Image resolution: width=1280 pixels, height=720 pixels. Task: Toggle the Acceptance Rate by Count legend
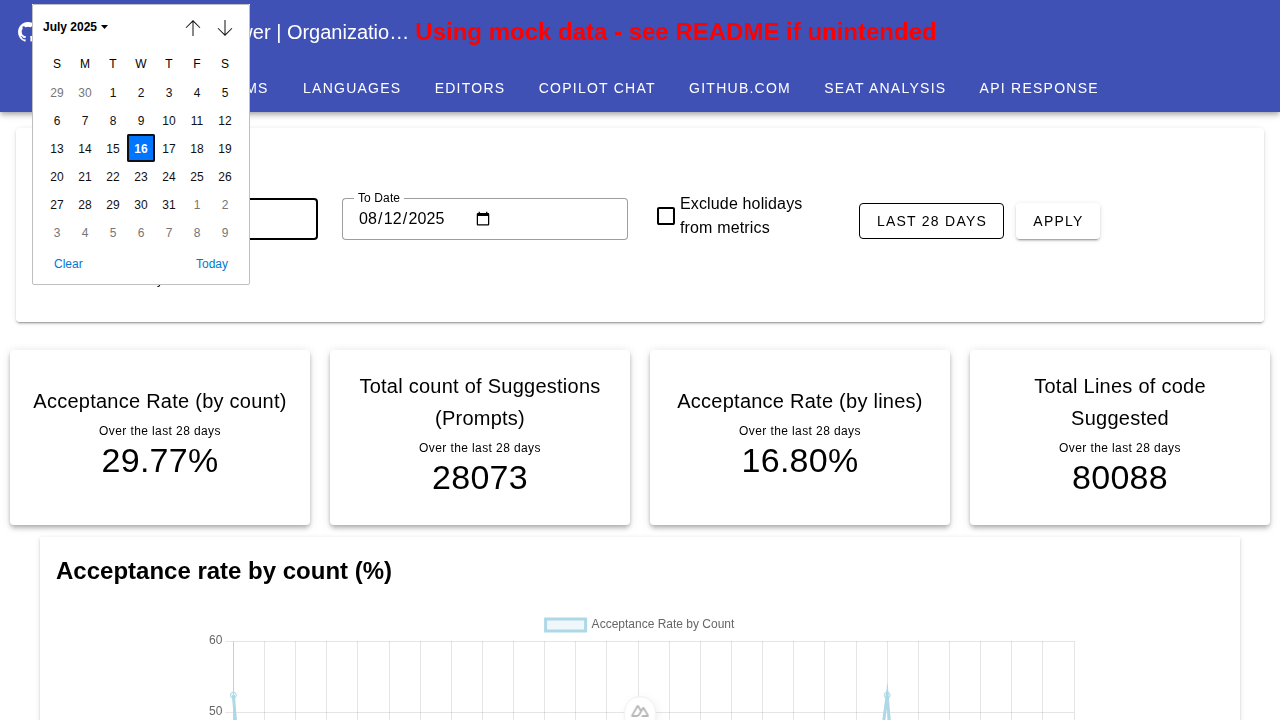pyautogui.click(x=640, y=624)
